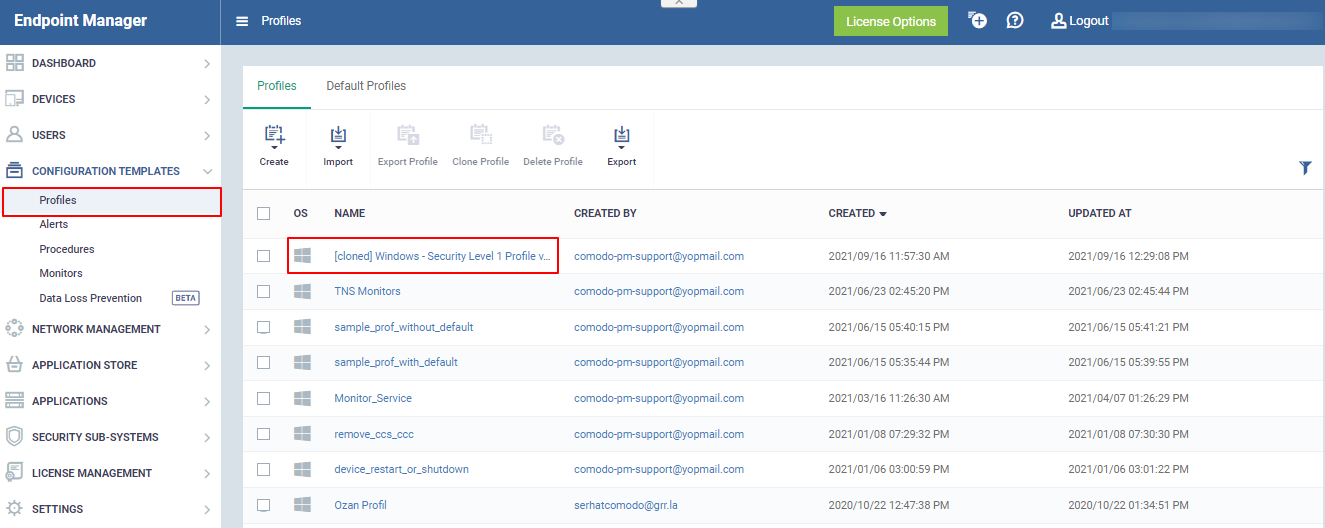This screenshot has width=1325, height=528.
Task: Open the Application Store basket icon
Action: tap(14, 365)
